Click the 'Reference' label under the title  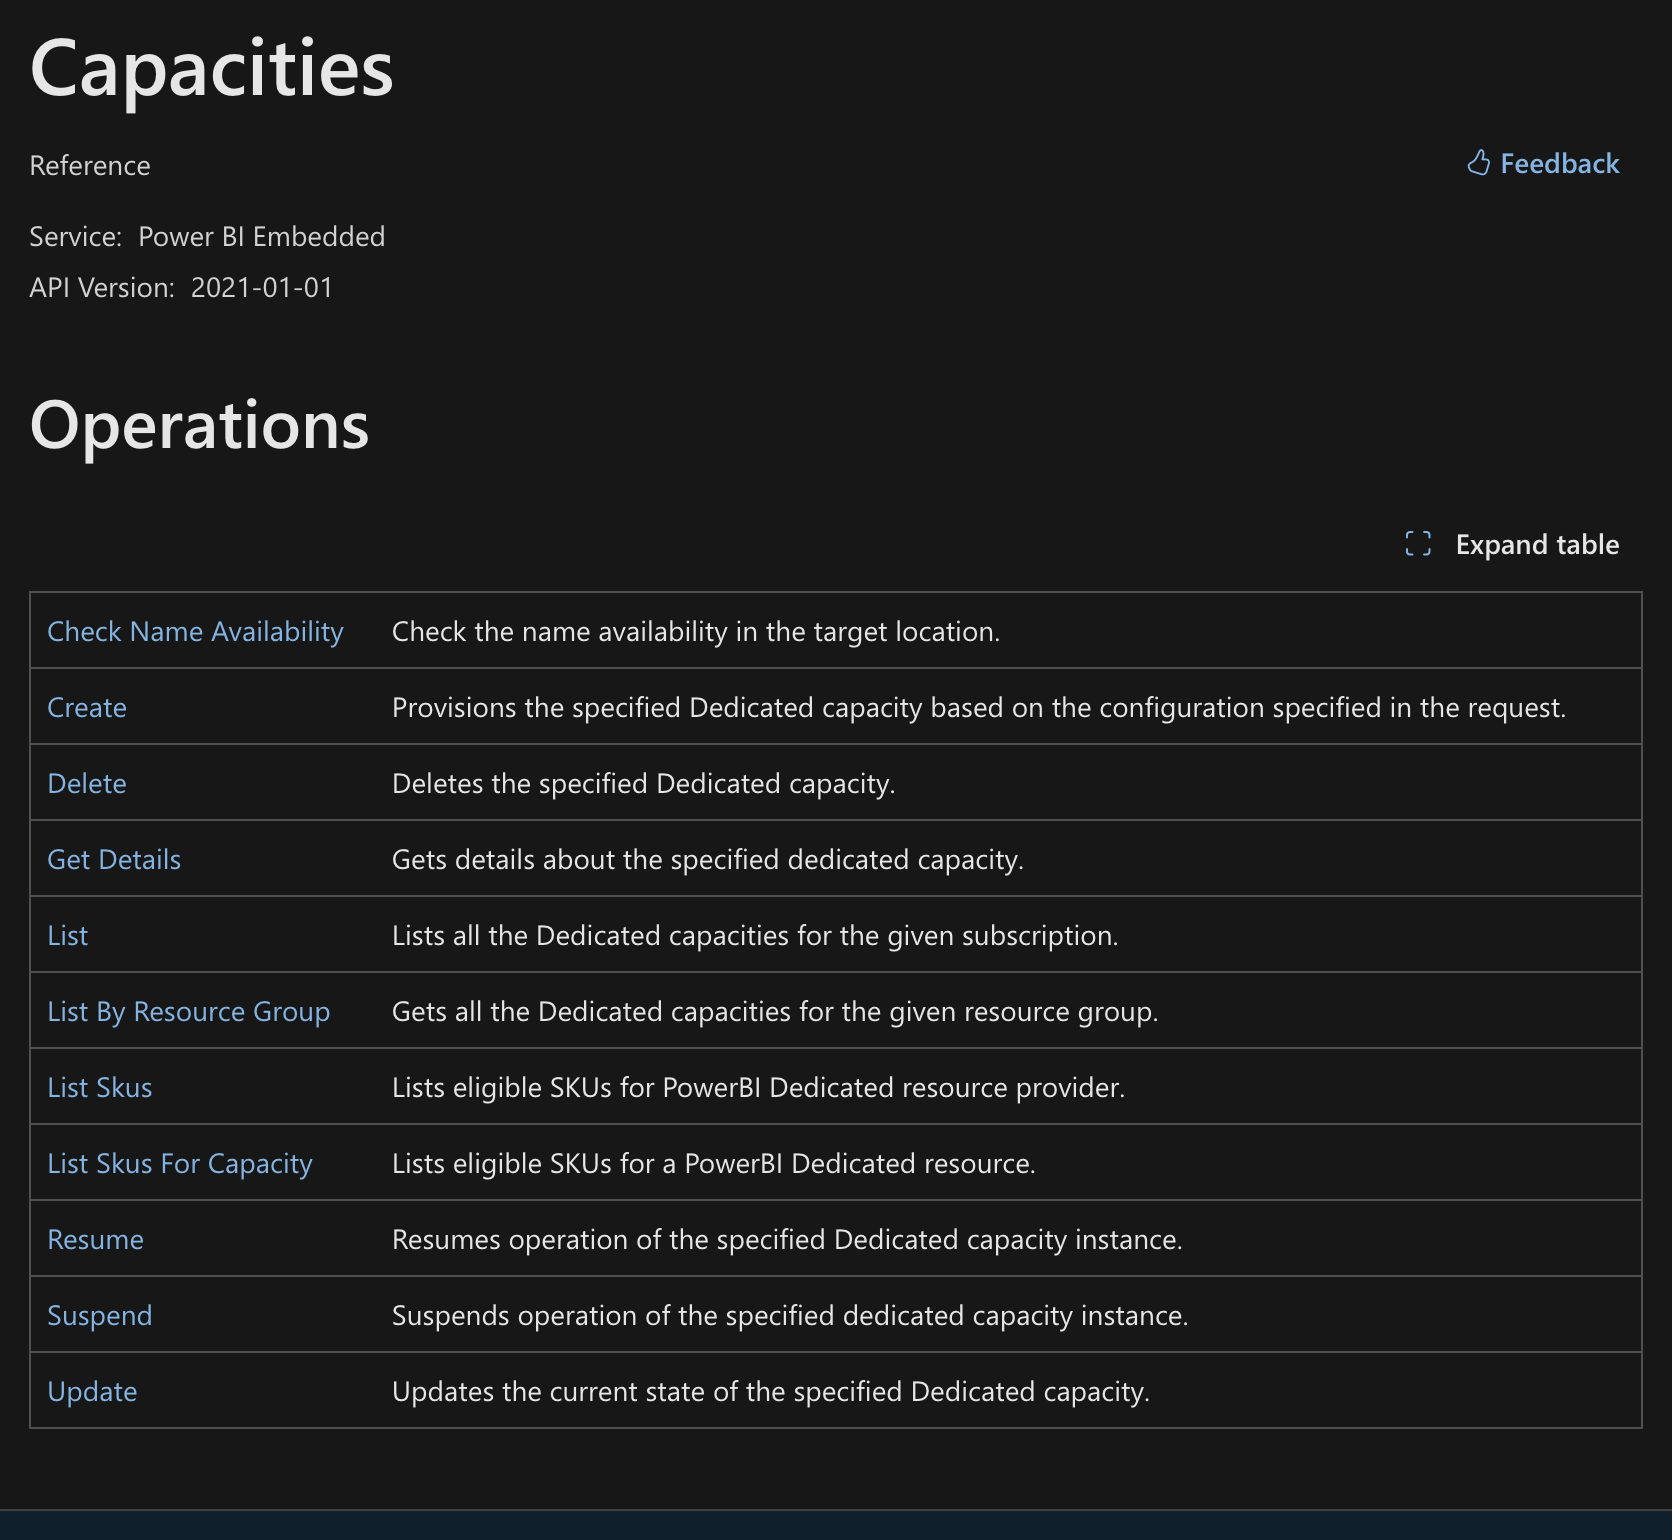(90, 165)
